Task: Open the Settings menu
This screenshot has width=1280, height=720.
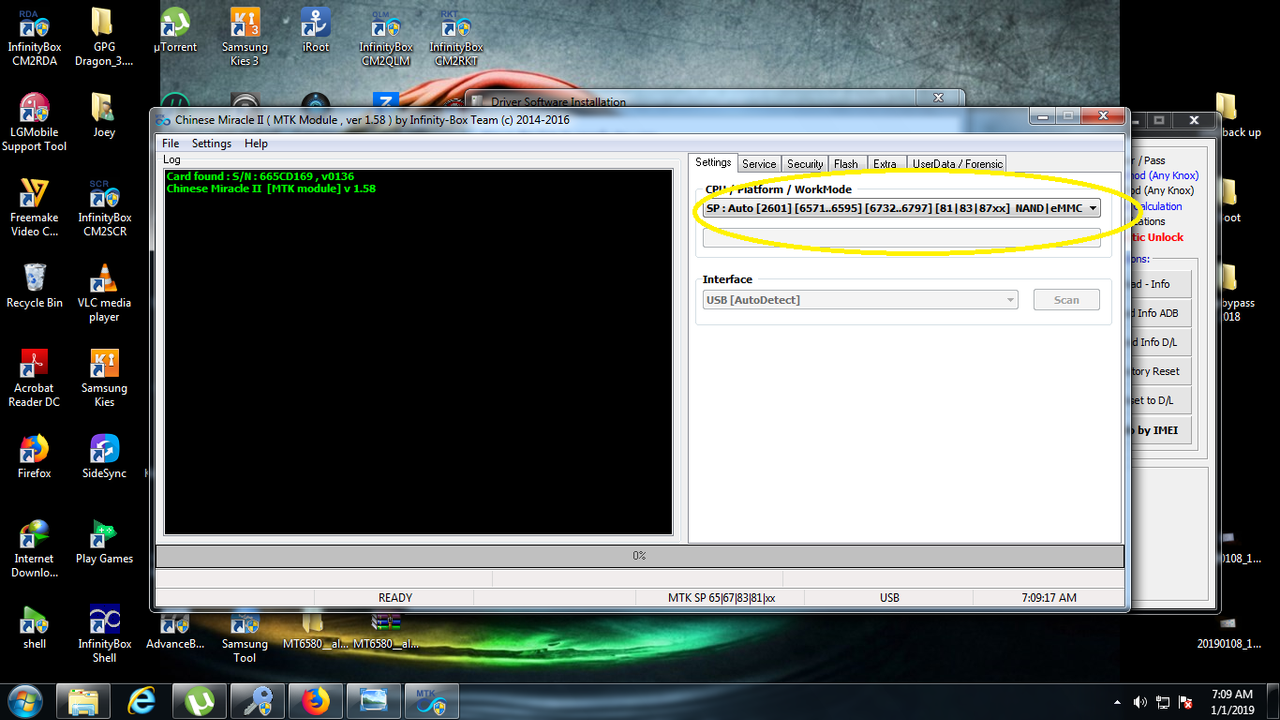Action: click(x=211, y=144)
